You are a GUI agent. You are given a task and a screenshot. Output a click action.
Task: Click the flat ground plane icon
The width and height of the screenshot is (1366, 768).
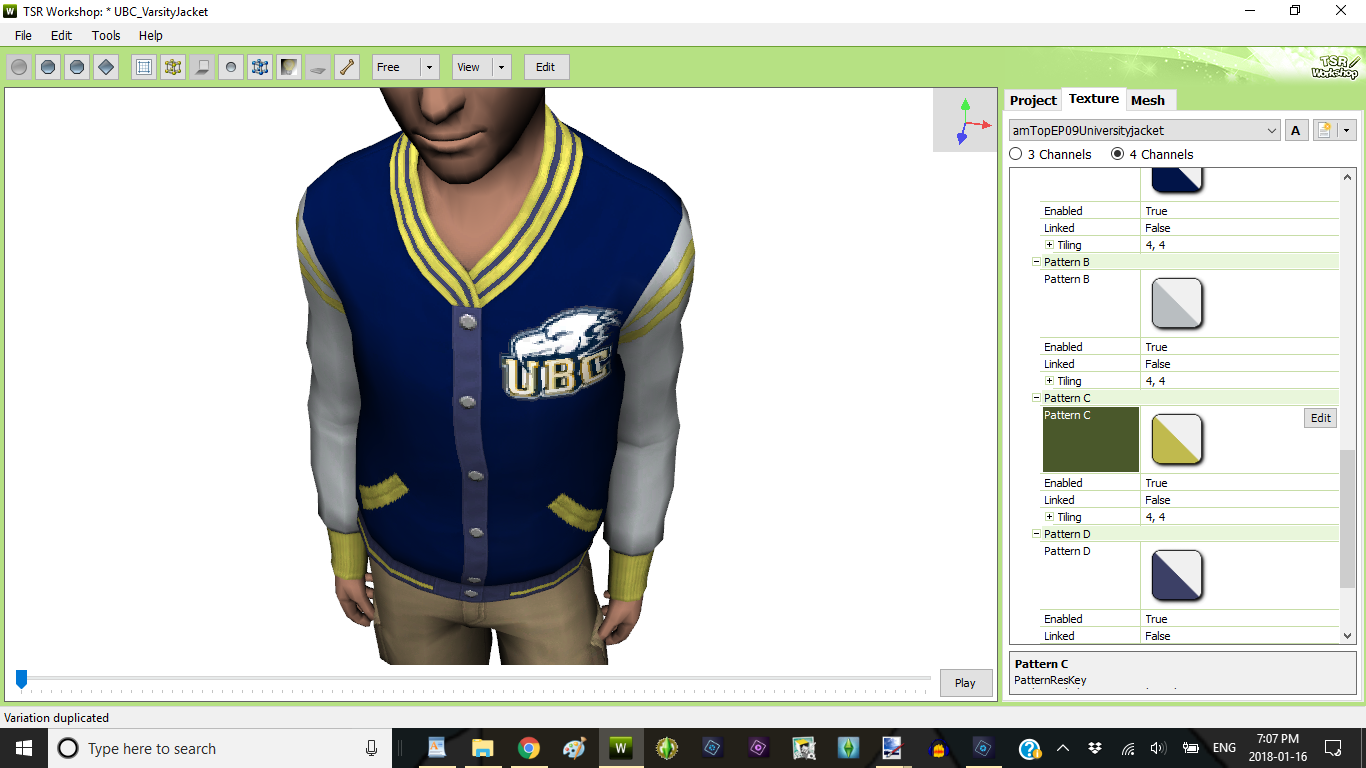coord(318,67)
